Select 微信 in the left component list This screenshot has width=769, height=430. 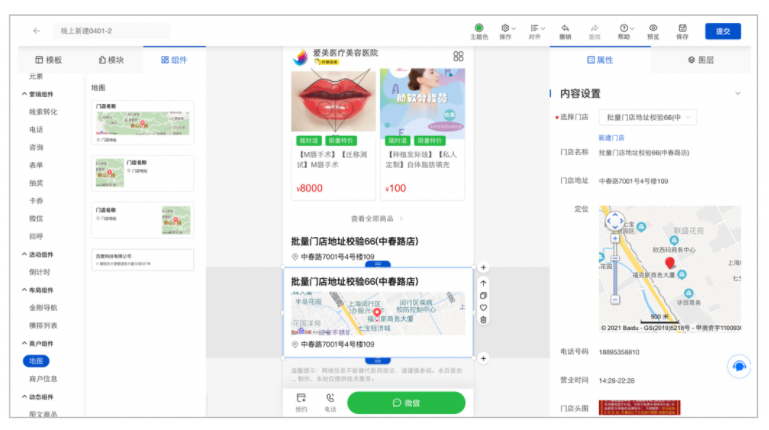pos(36,218)
